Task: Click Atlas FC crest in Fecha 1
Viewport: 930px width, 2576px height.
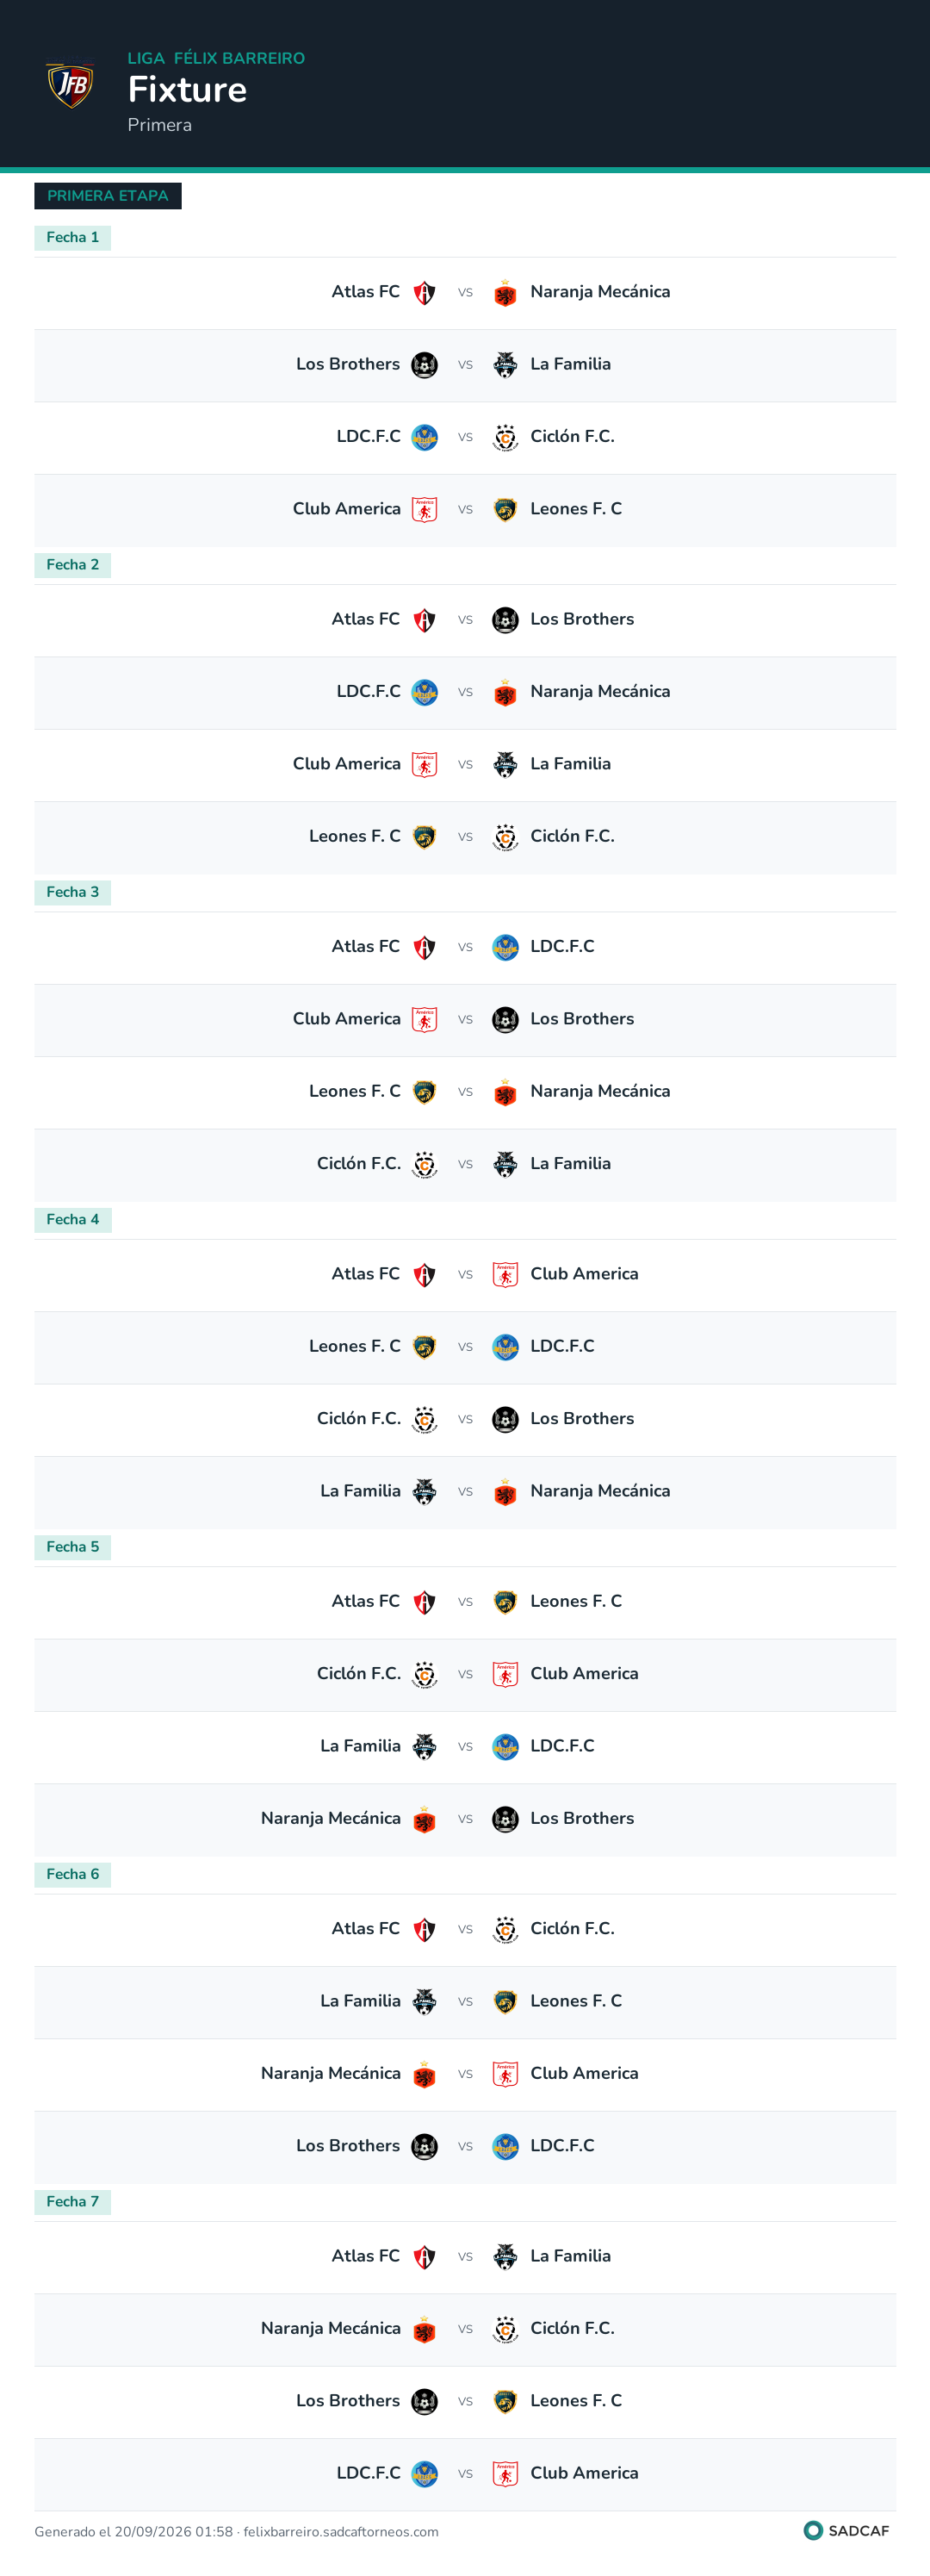Action: (x=424, y=293)
